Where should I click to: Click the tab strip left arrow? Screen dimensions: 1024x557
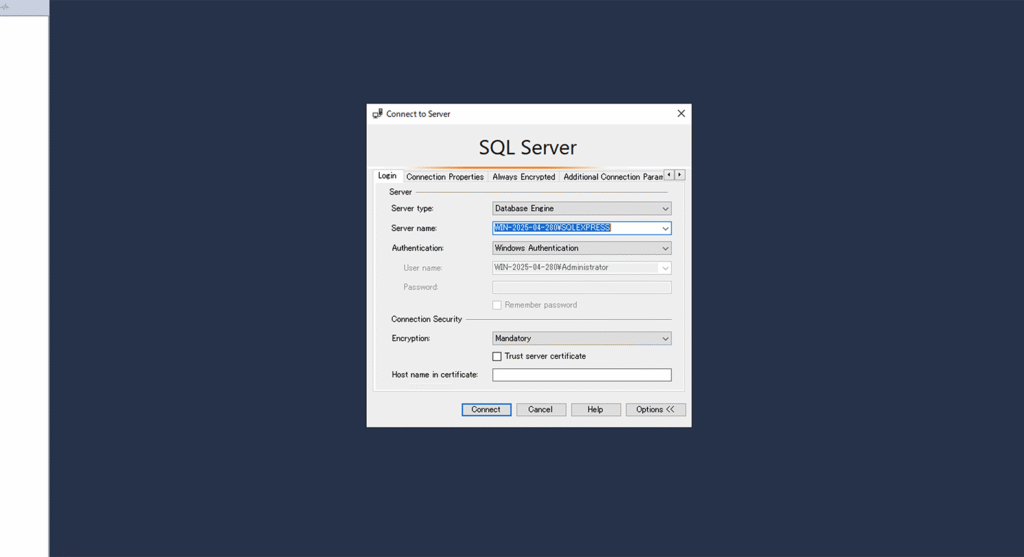tap(669, 175)
